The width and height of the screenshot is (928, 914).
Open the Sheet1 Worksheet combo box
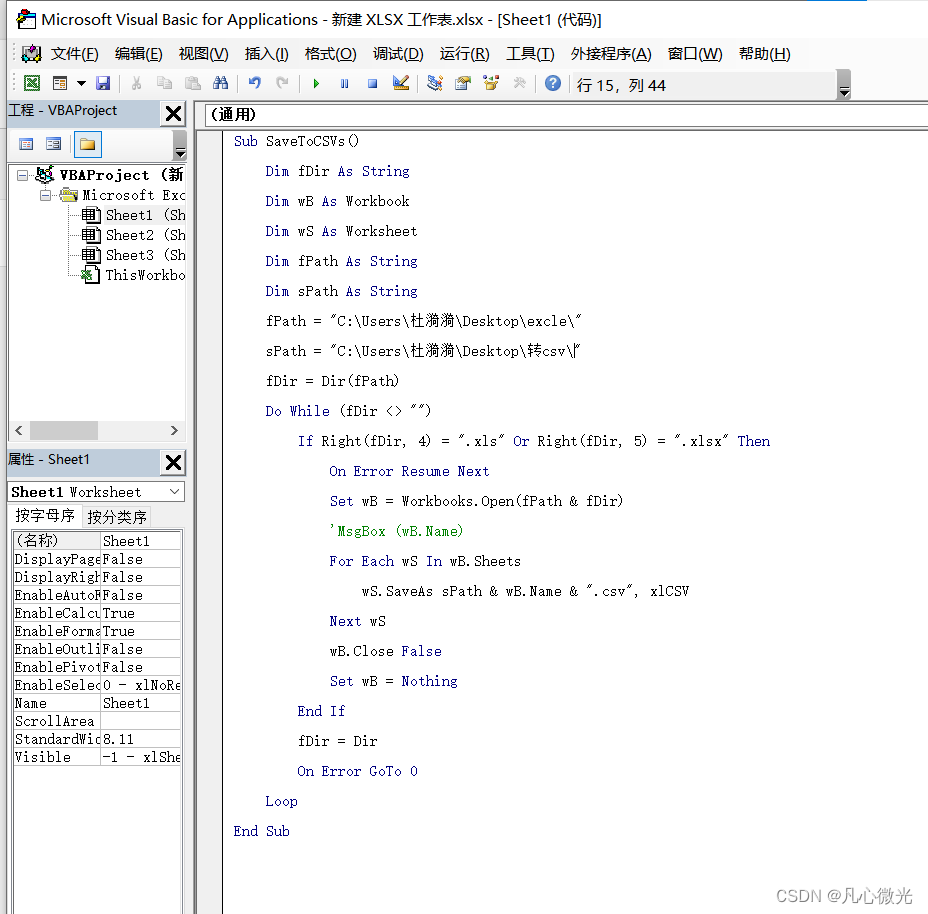point(95,491)
